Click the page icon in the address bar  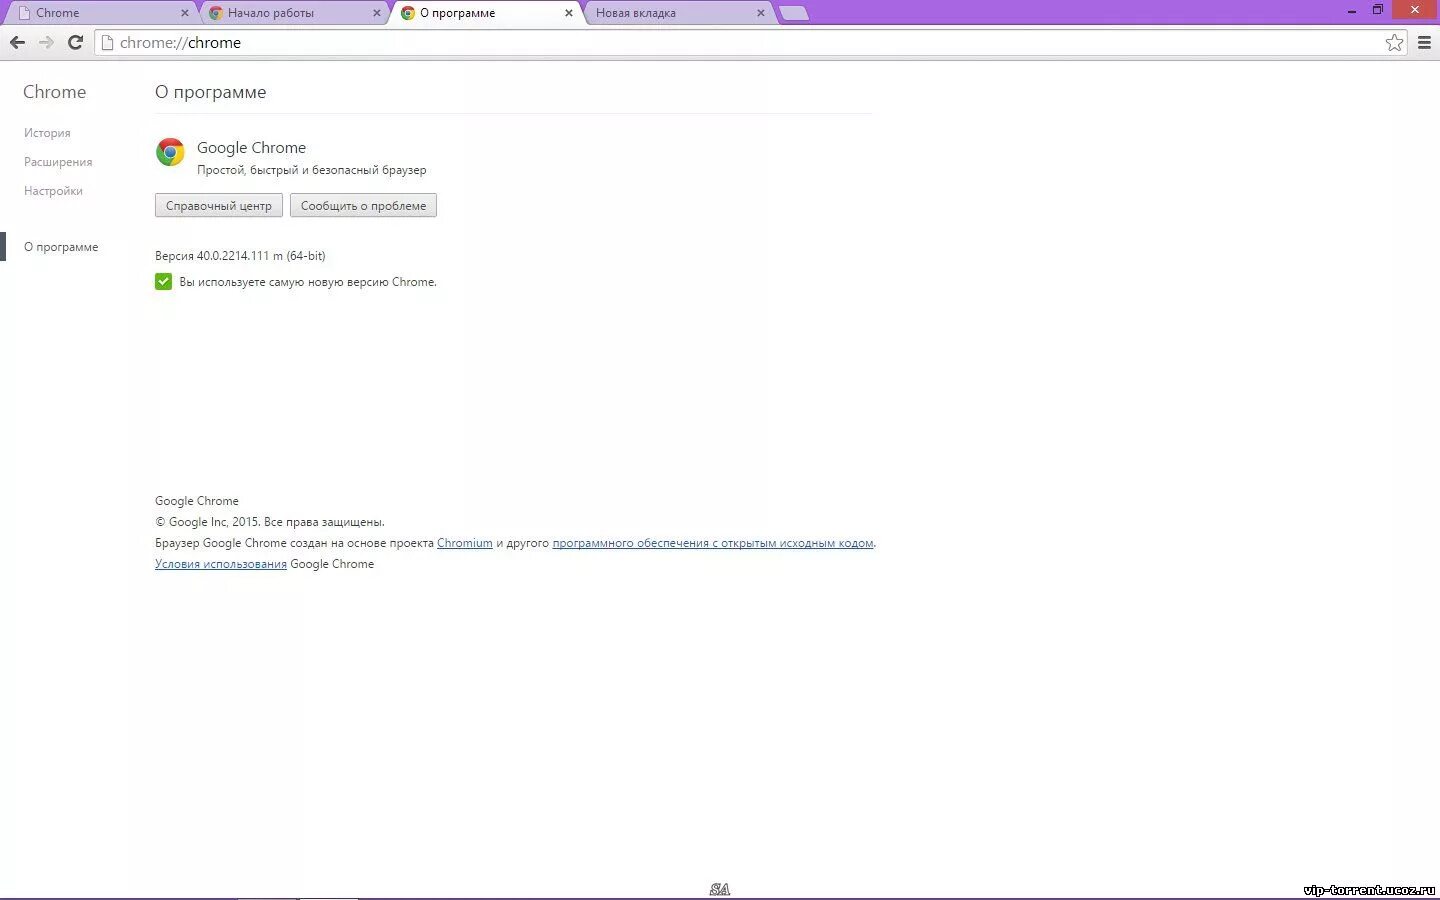coord(107,42)
